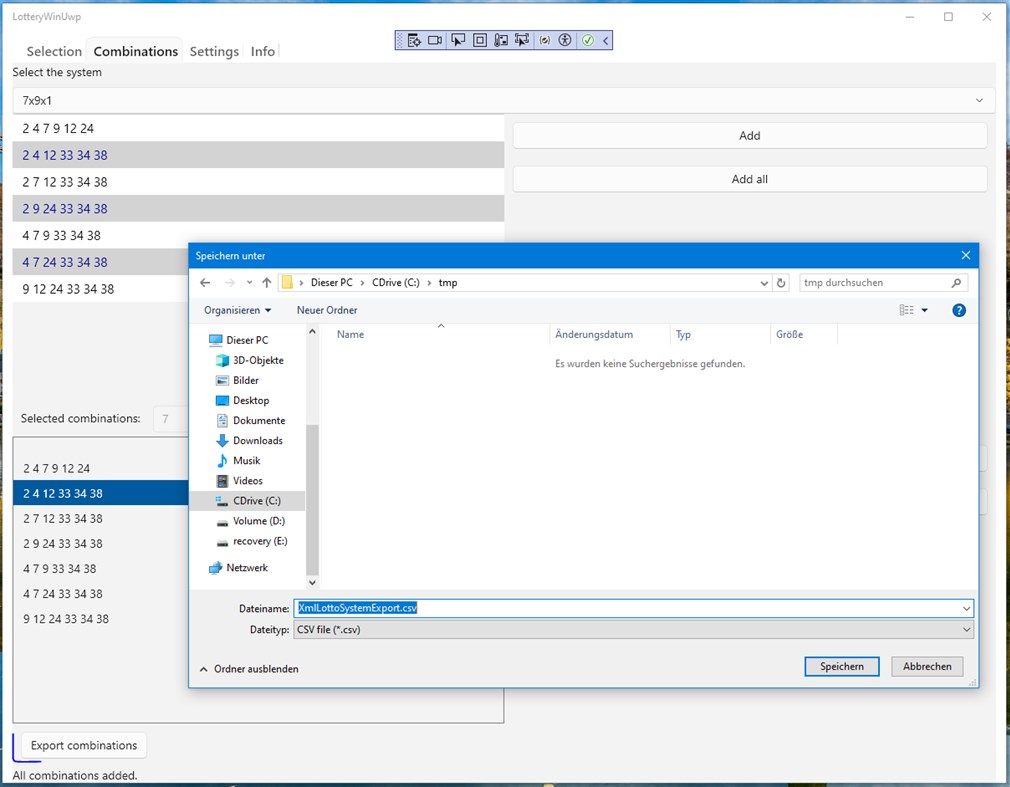Run the accessibility checker icon
The image size is (1010, 787).
point(565,40)
